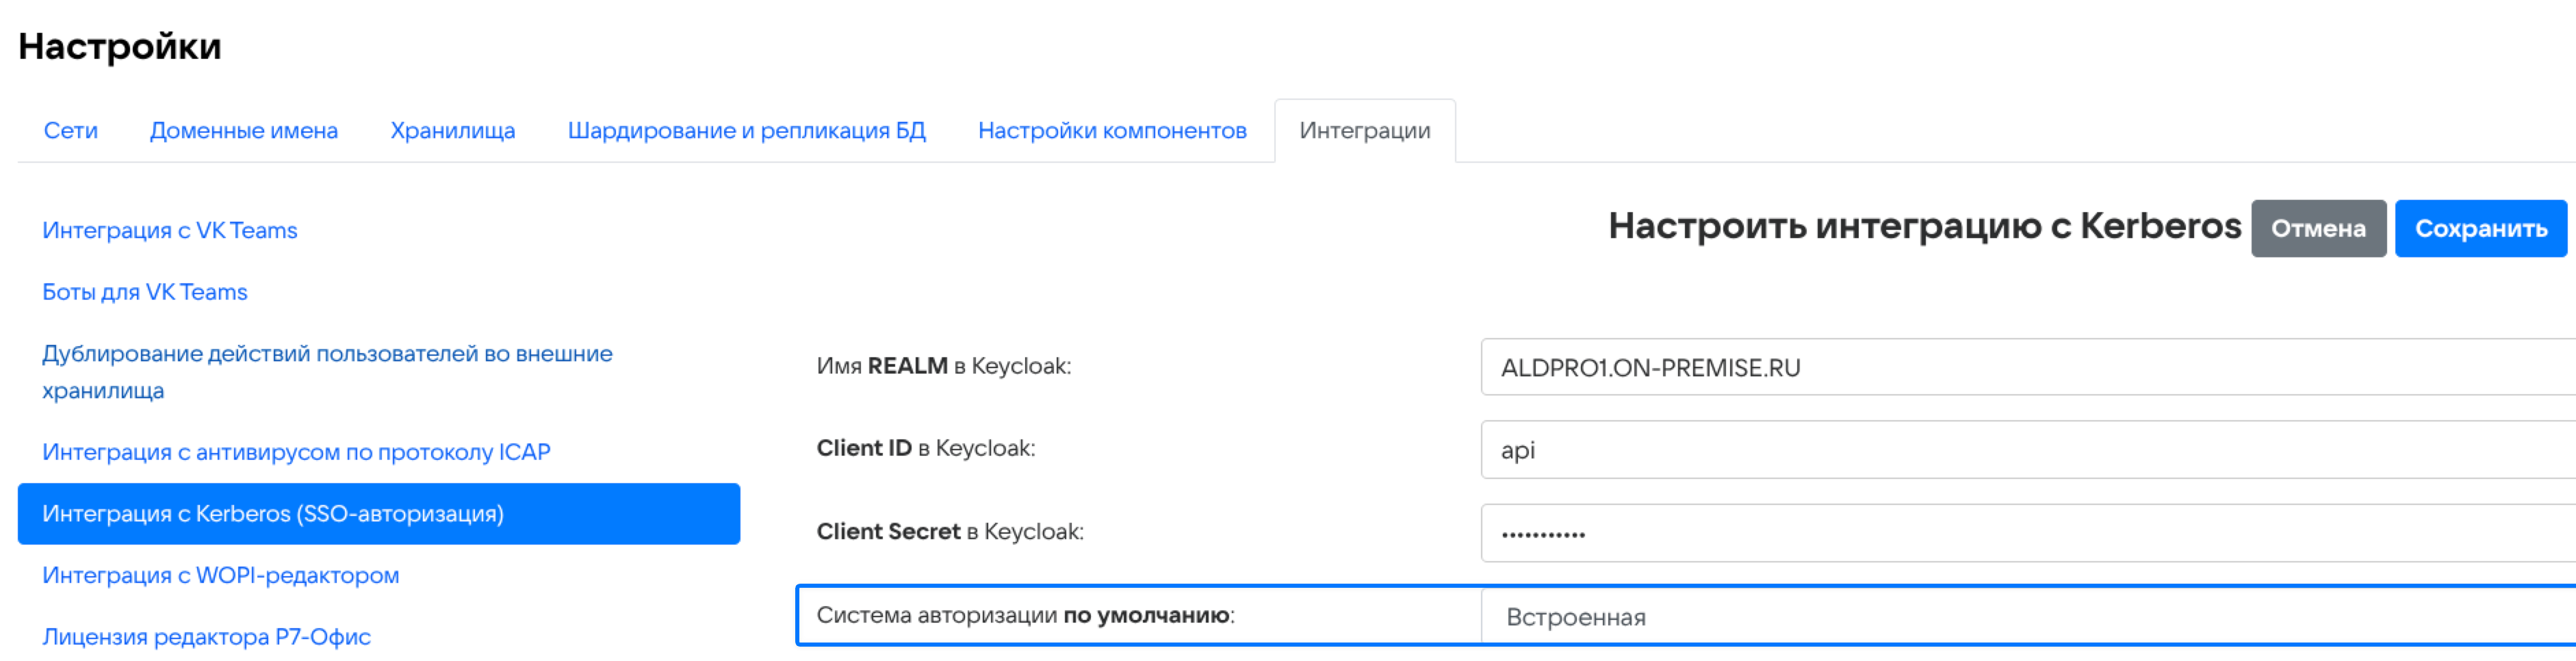Screen dimensions: 2576x661
Task: Click the blue Сохранить button
Action: pyautogui.click(x=2480, y=229)
